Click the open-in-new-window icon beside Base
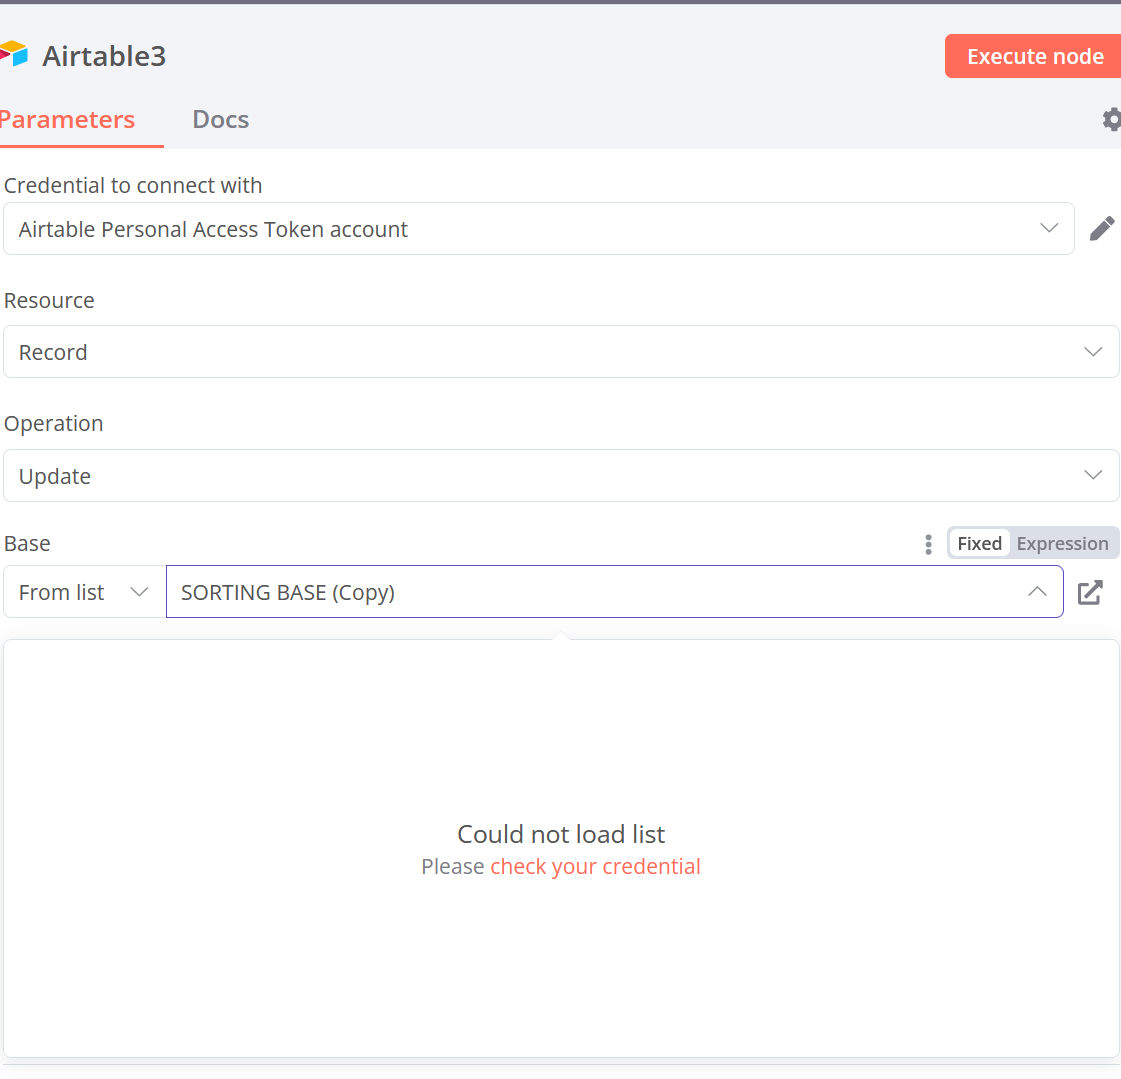 [1090, 593]
